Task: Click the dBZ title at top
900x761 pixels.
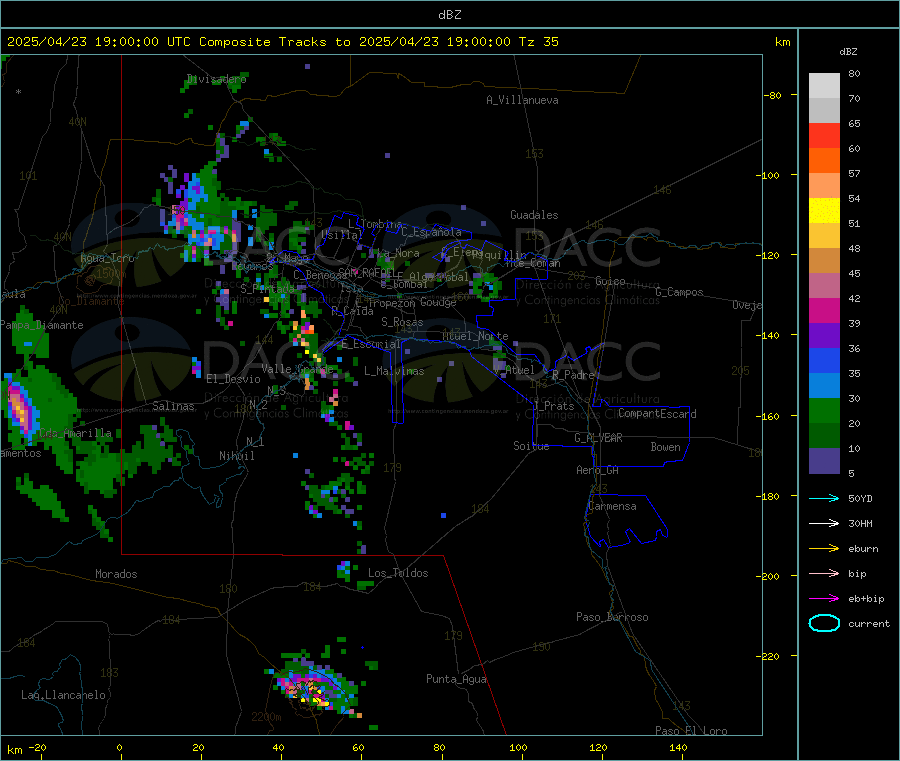Action: click(449, 15)
